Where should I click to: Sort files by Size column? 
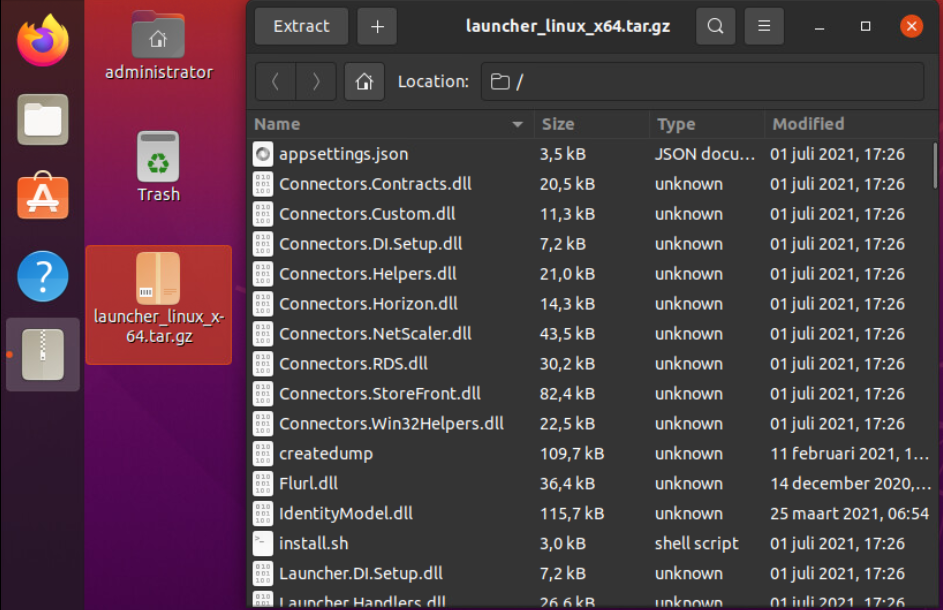point(558,124)
